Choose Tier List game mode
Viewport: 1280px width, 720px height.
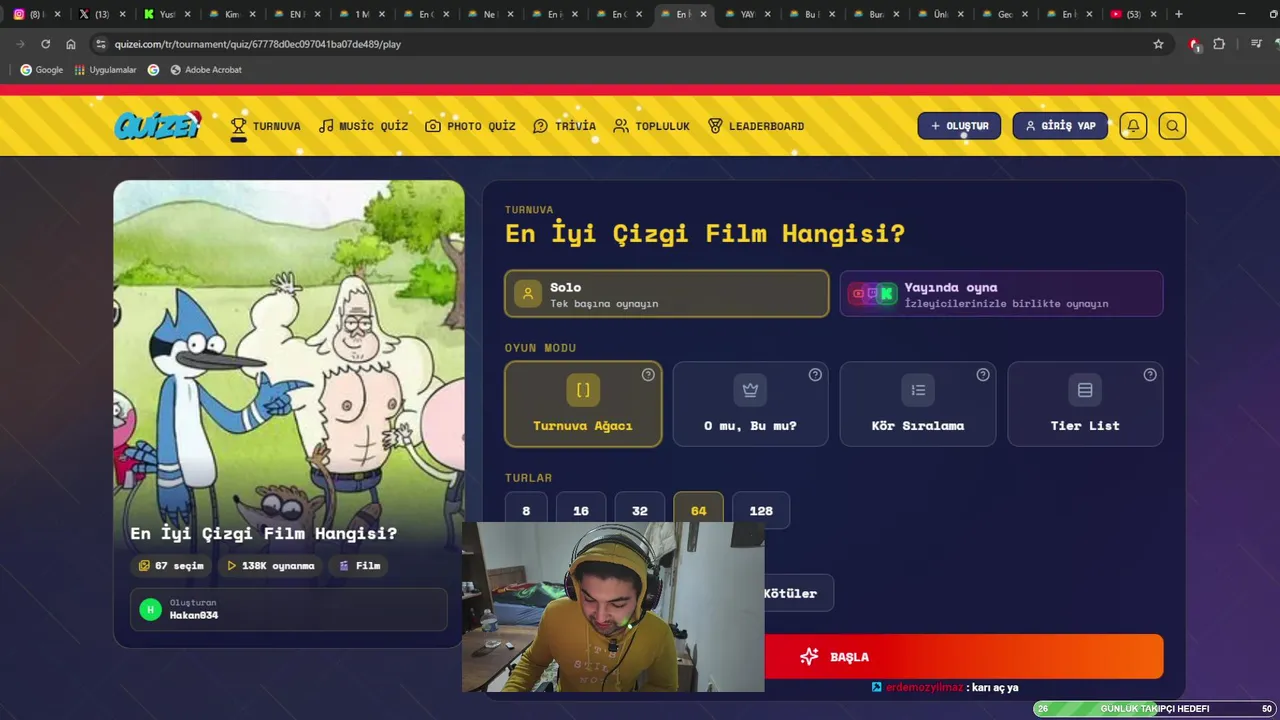tap(1085, 404)
